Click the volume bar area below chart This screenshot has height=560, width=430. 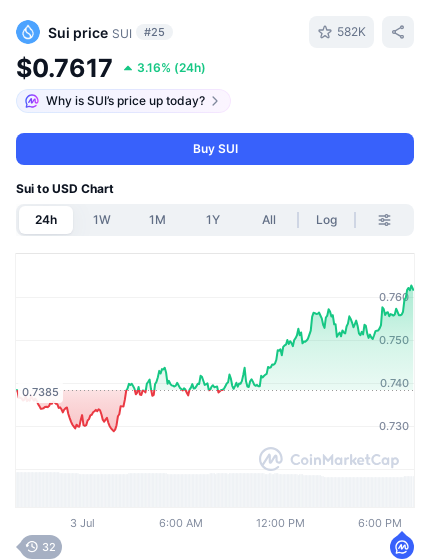pyautogui.click(x=215, y=490)
